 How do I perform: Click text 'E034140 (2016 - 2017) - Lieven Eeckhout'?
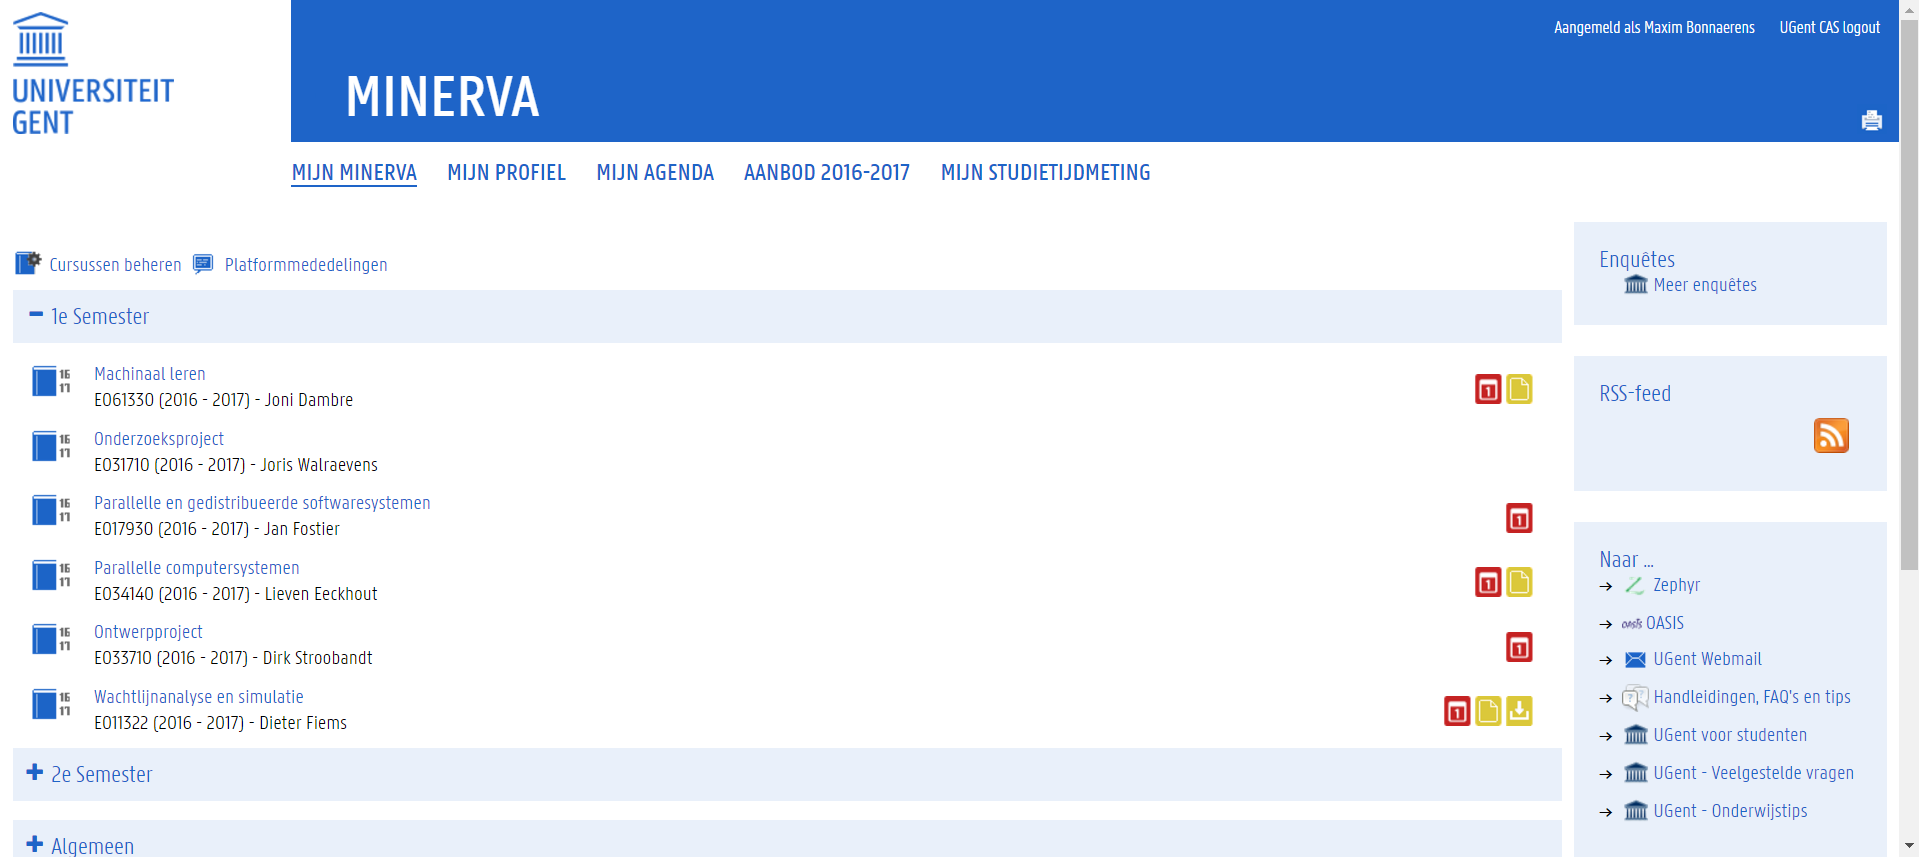(x=236, y=594)
